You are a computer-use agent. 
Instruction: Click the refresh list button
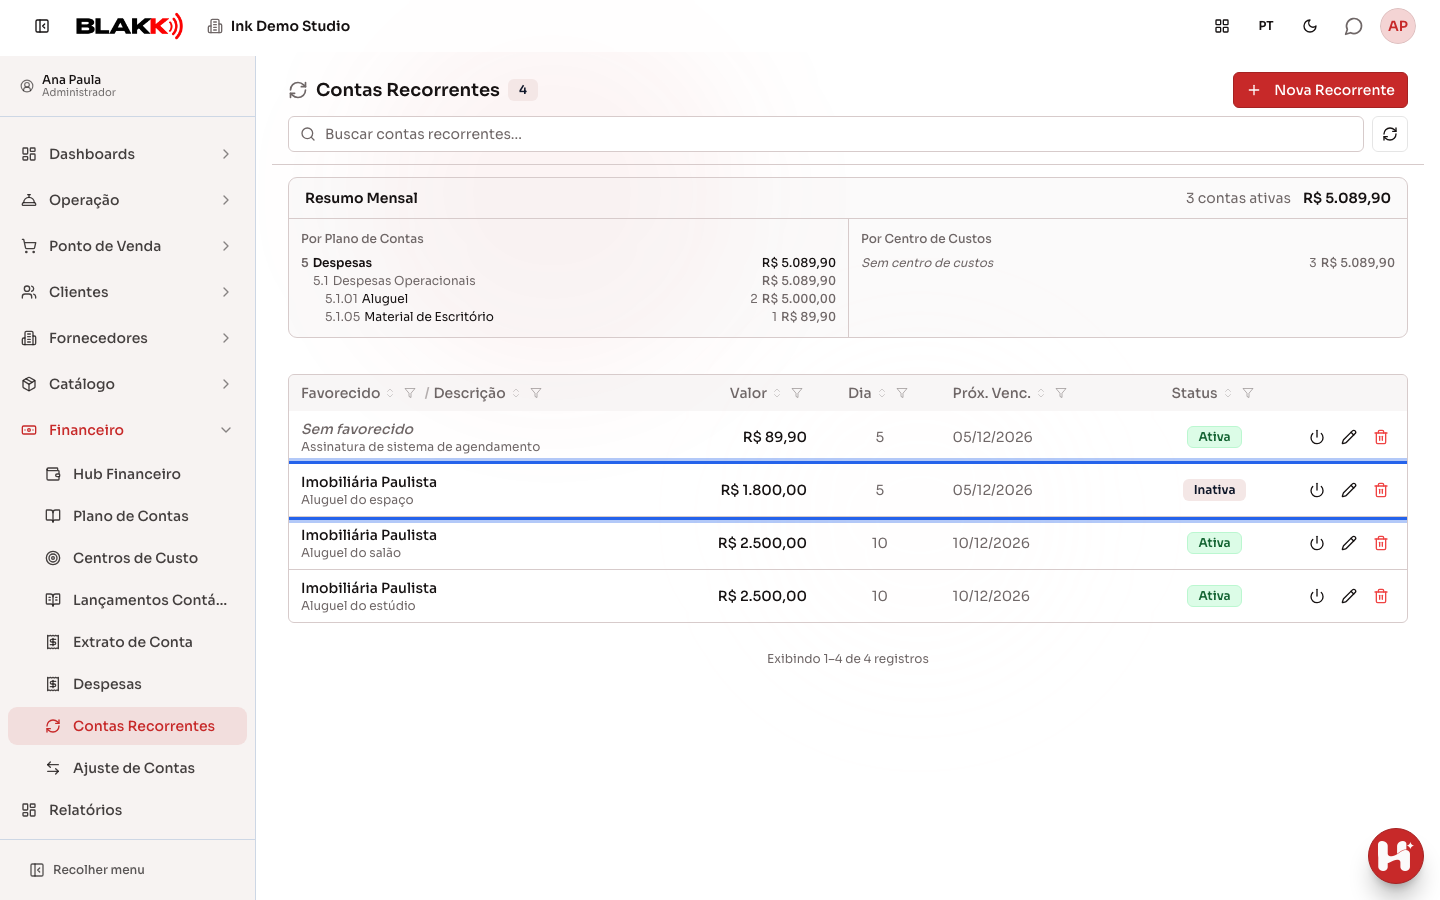(1390, 134)
